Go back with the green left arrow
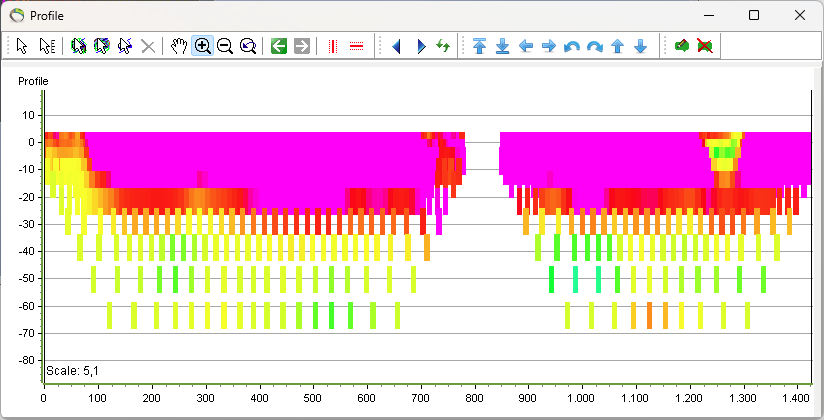This screenshot has width=824, height=420. click(279, 46)
